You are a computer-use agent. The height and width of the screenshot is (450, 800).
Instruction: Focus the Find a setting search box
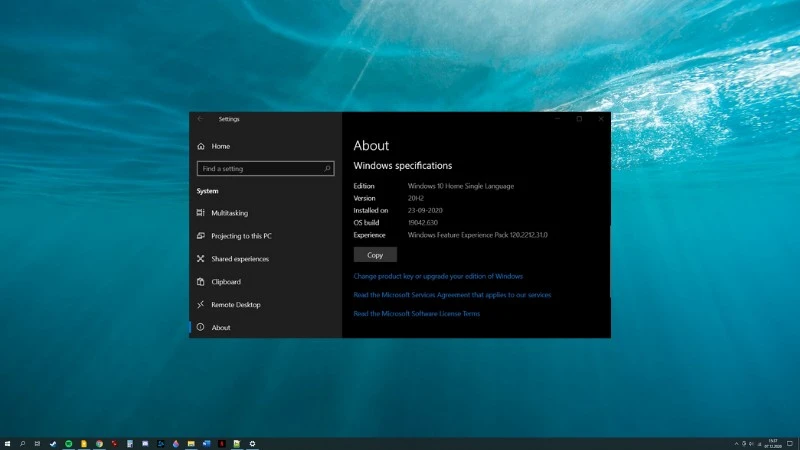pyautogui.click(x=265, y=168)
